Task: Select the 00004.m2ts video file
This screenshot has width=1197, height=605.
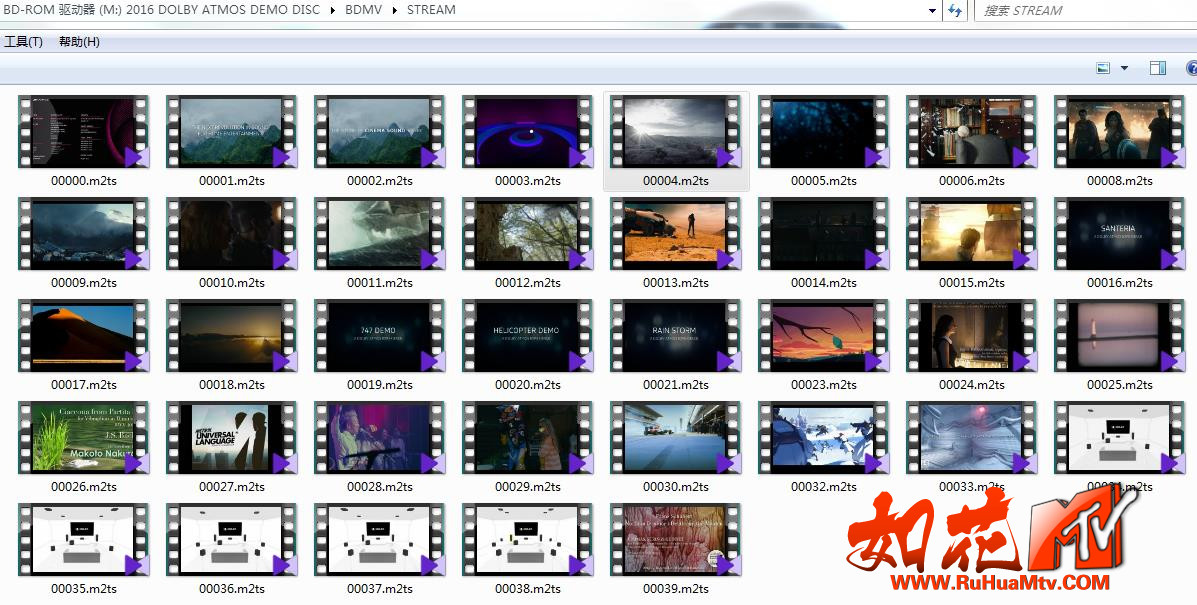Action: 675,133
